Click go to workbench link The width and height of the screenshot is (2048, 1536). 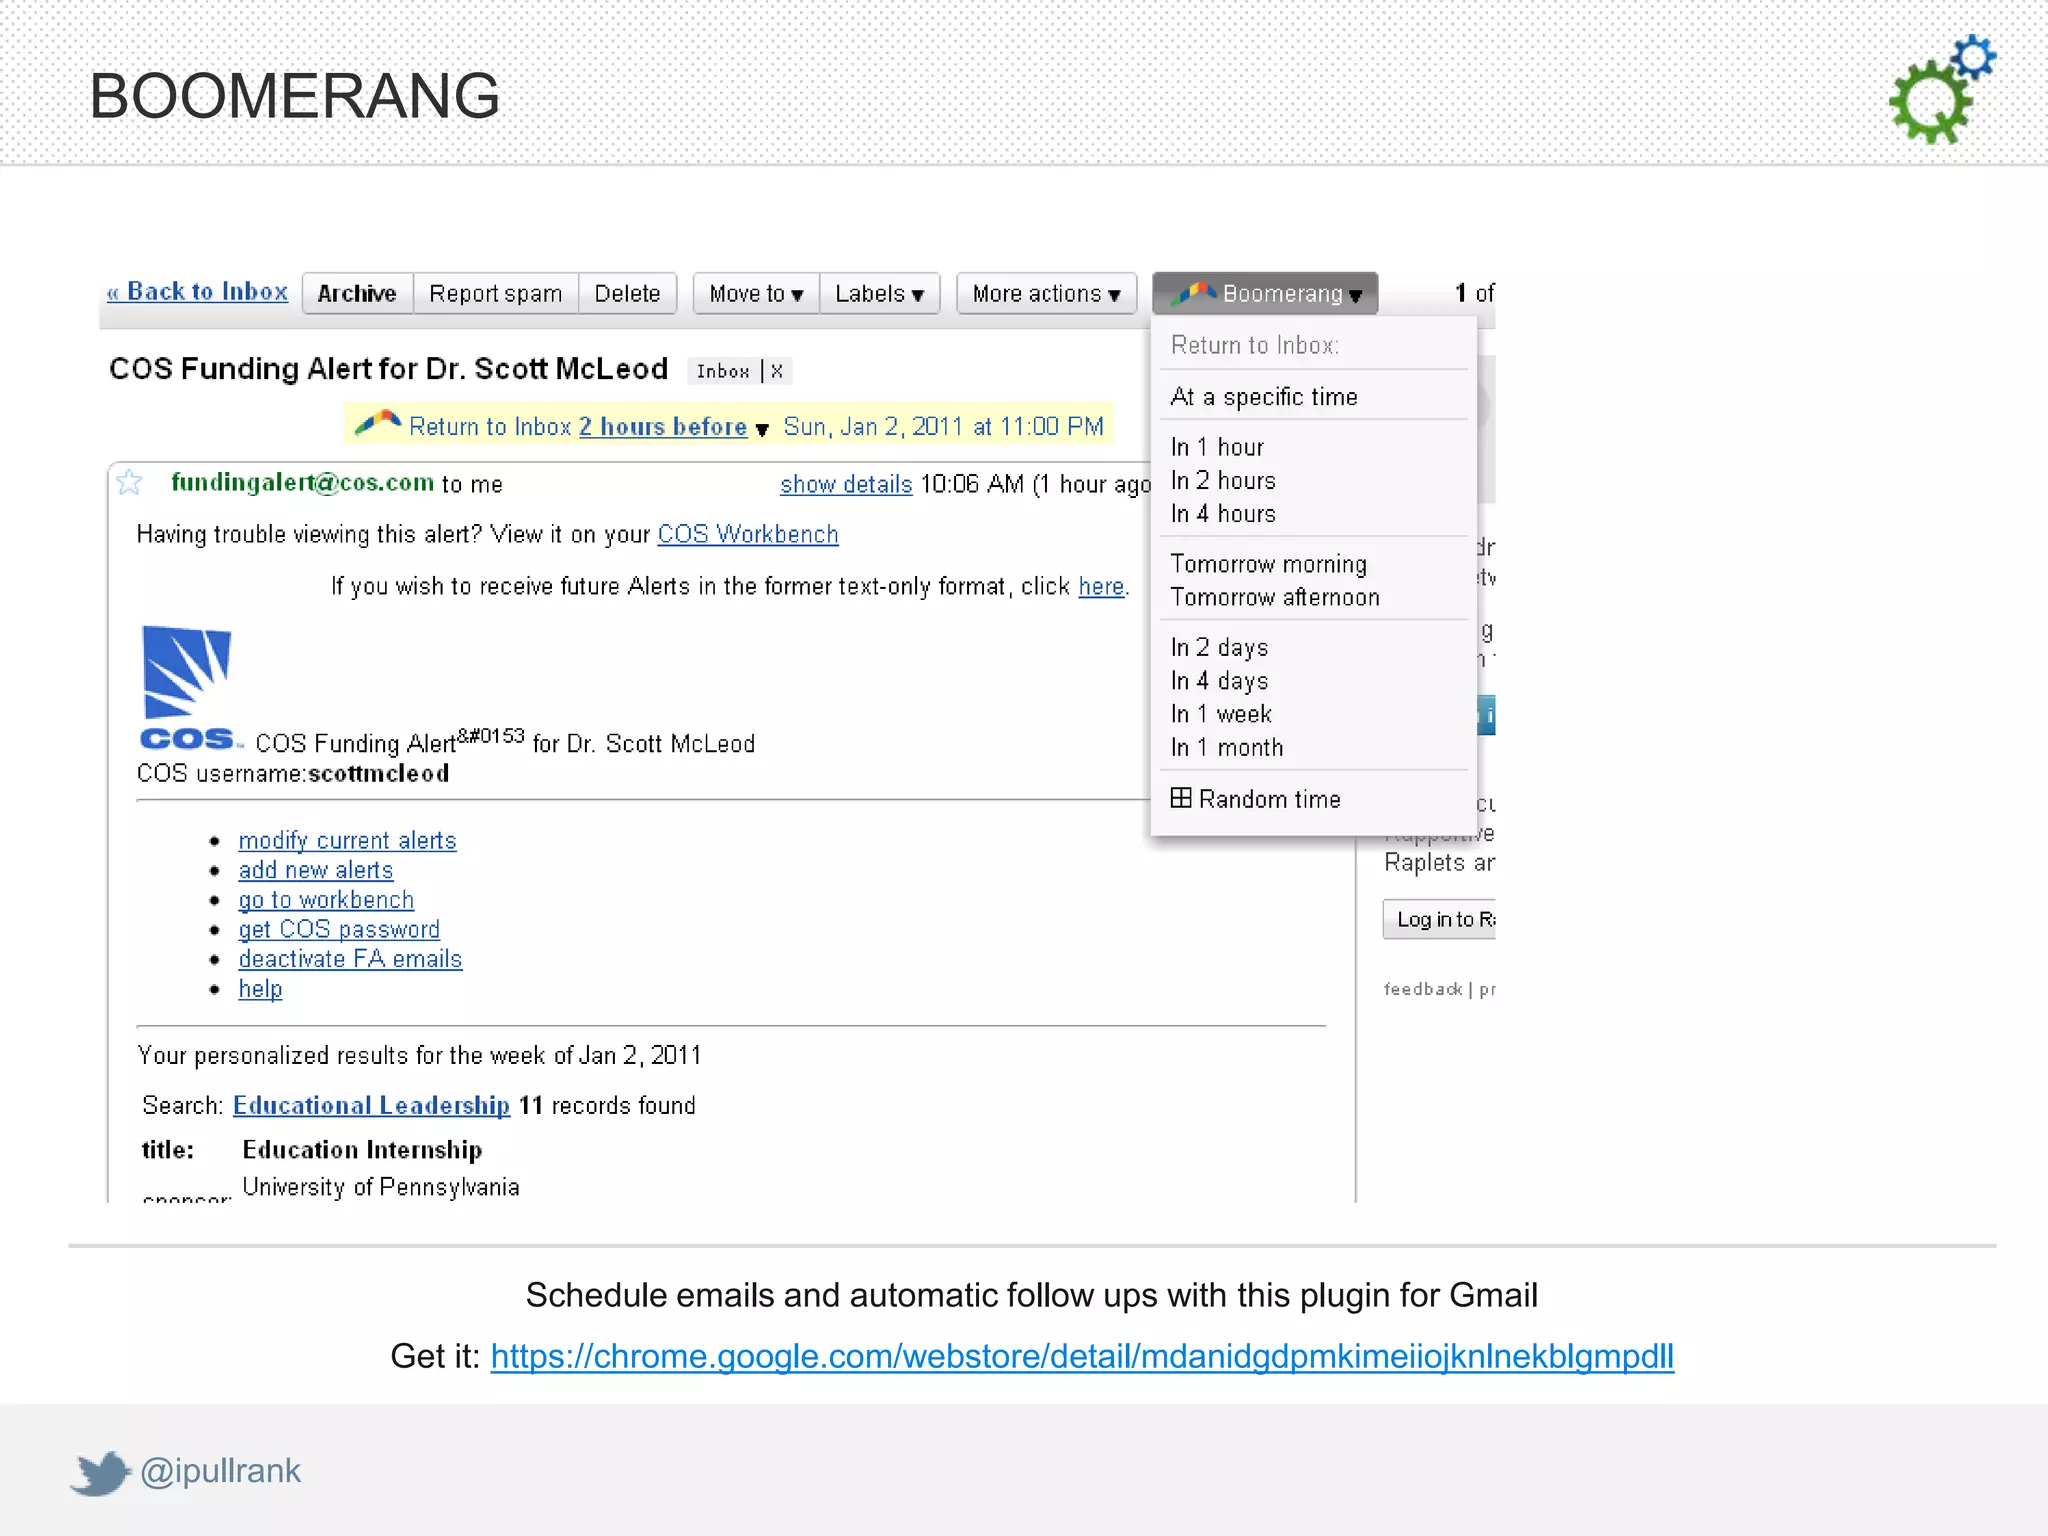[x=326, y=900]
